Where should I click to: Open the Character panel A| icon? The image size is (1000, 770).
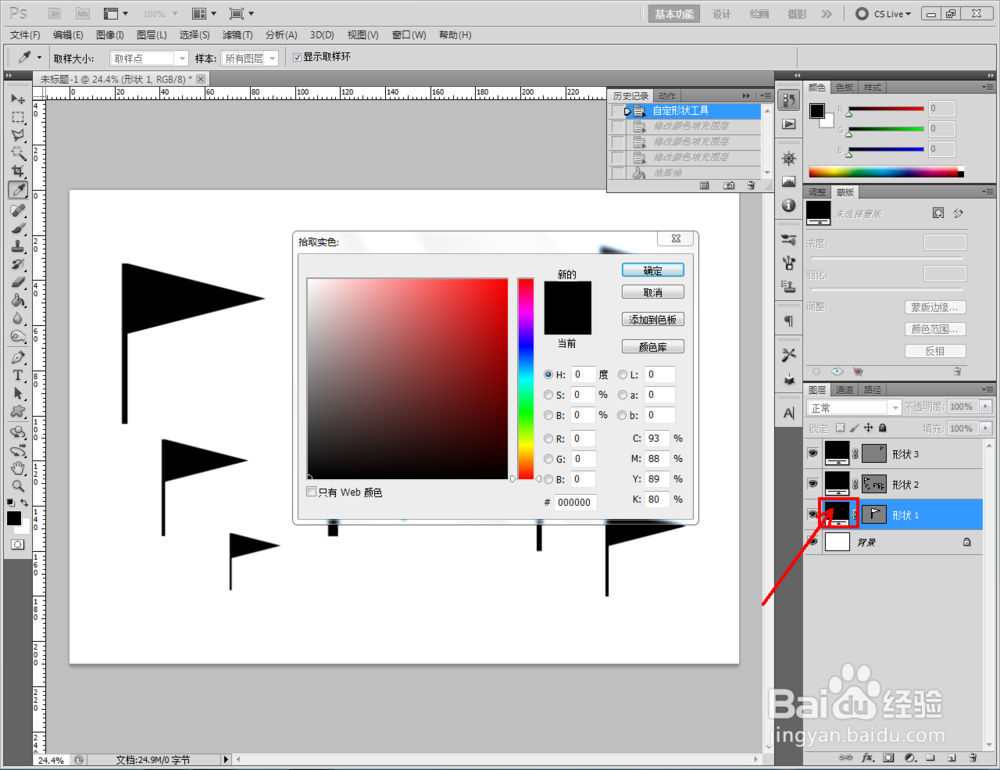[789, 413]
